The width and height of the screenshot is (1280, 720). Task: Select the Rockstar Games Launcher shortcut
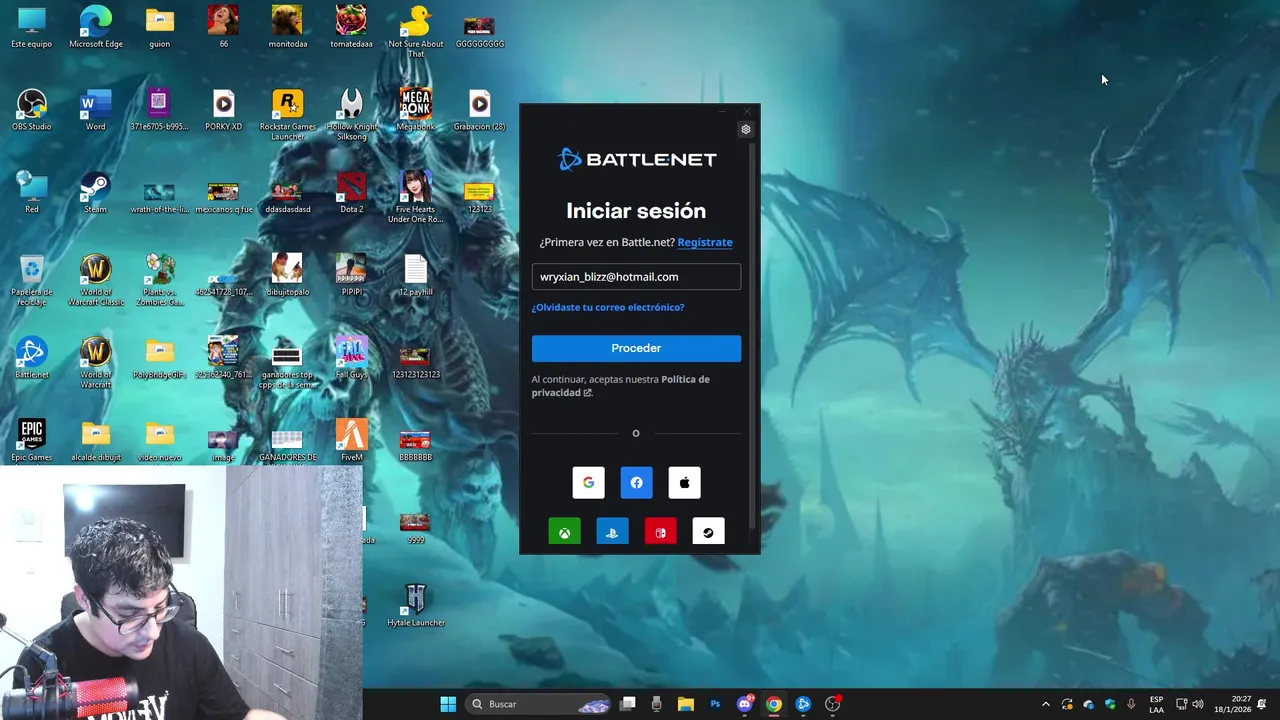287,114
